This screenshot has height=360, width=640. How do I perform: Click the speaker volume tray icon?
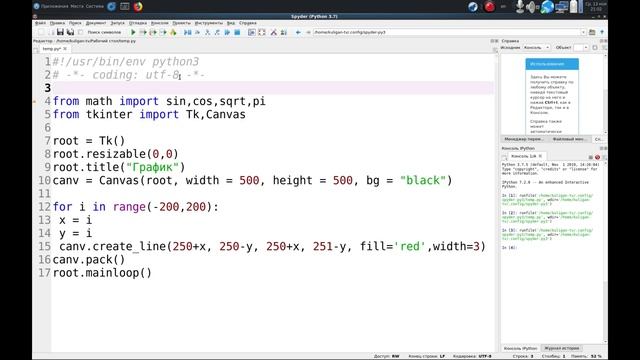531,7
